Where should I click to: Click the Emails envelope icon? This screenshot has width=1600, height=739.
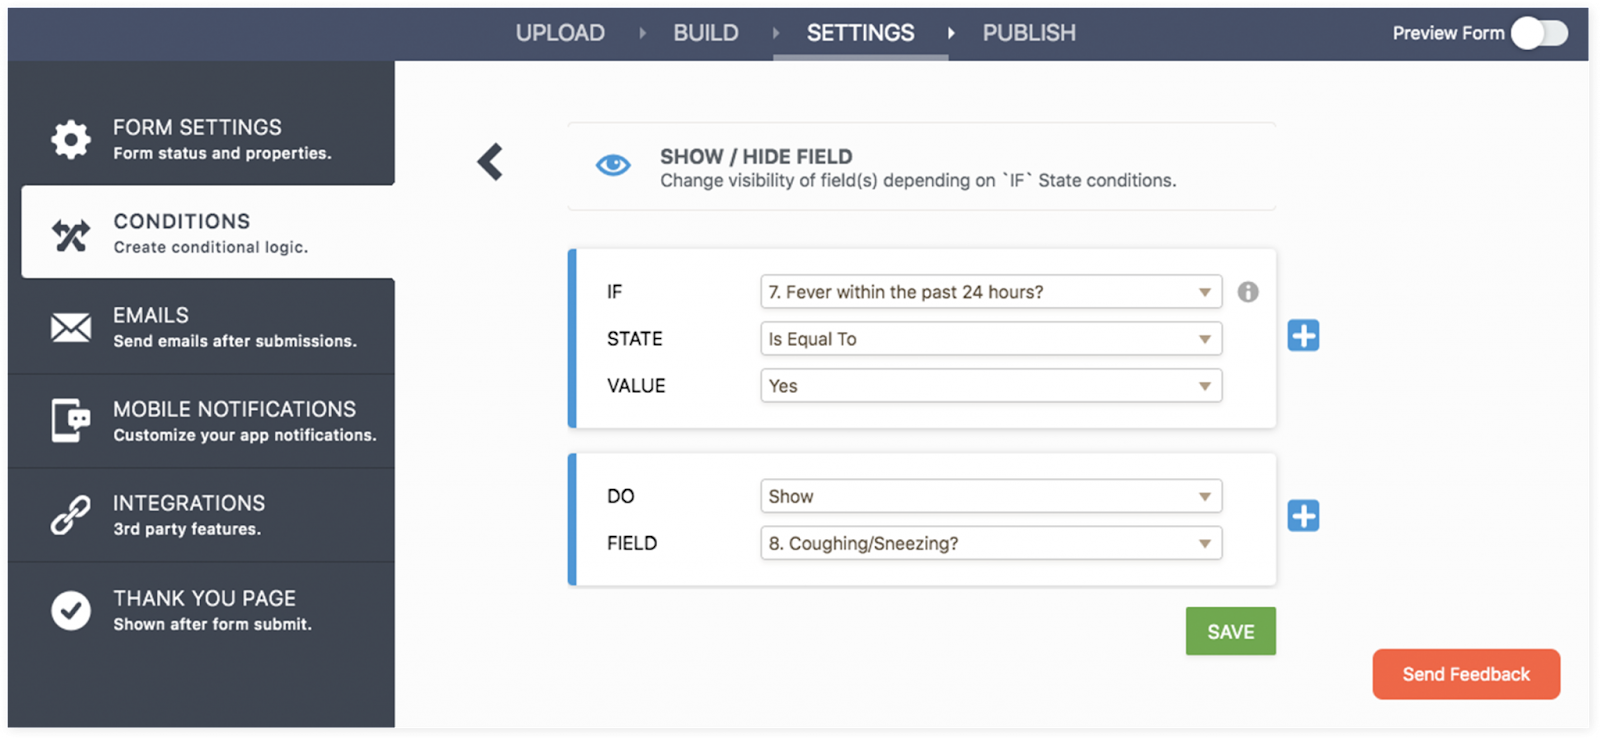tap(71, 327)
